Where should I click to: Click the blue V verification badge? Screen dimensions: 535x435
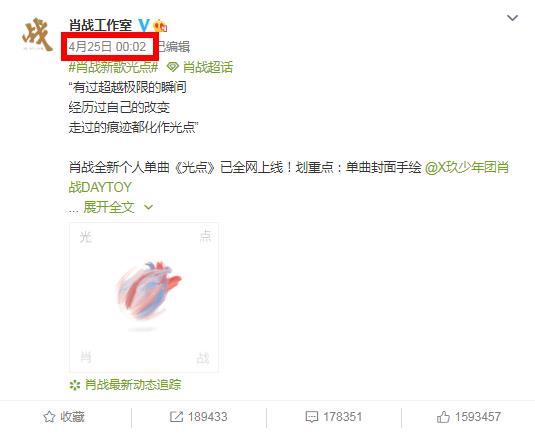click(144, 25)
